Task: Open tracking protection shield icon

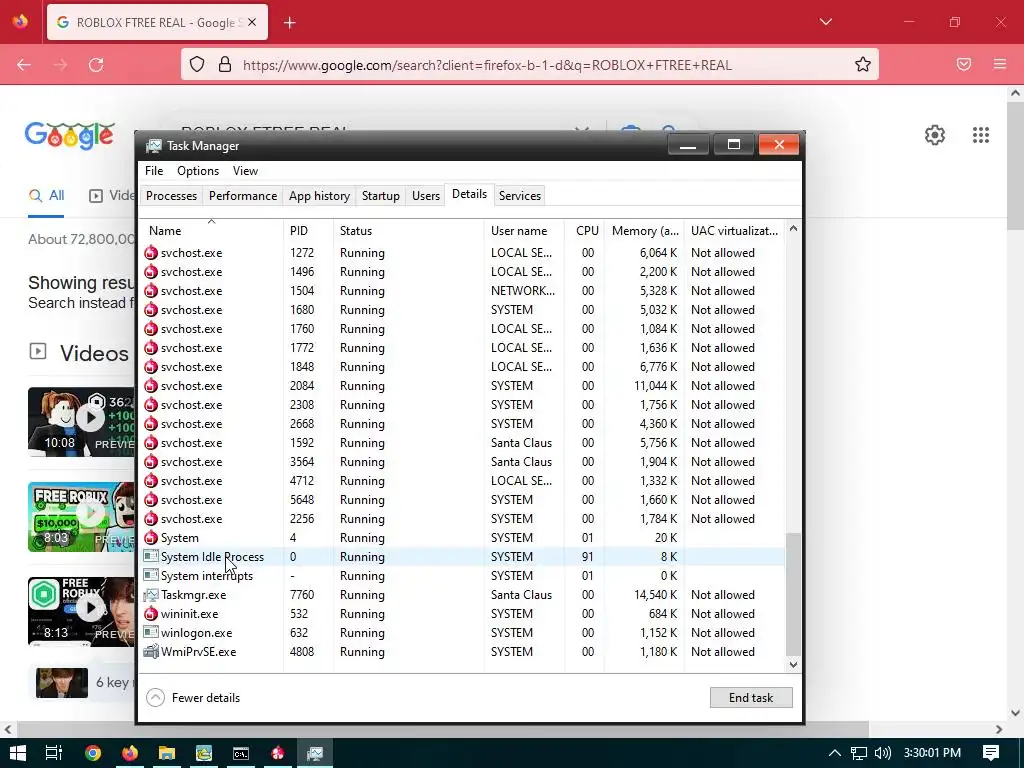Action: click(197, 64)
